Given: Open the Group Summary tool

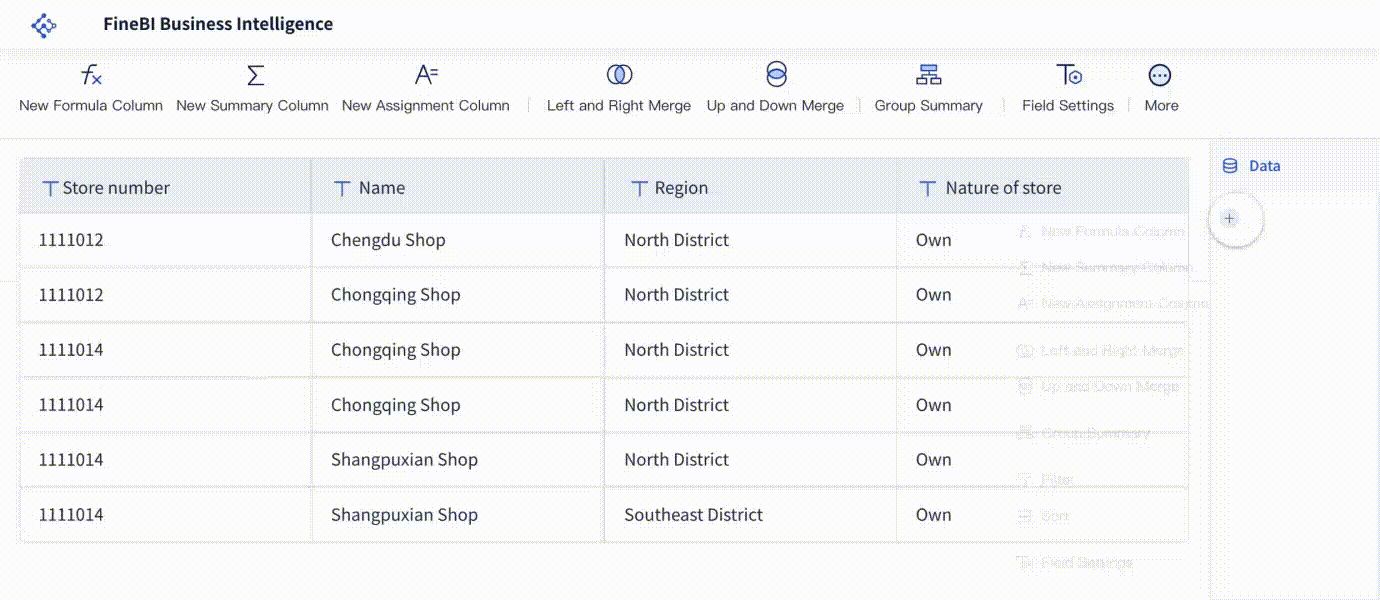Looking at the screenshot, I should pyautogui.click(x=928, y=89).
